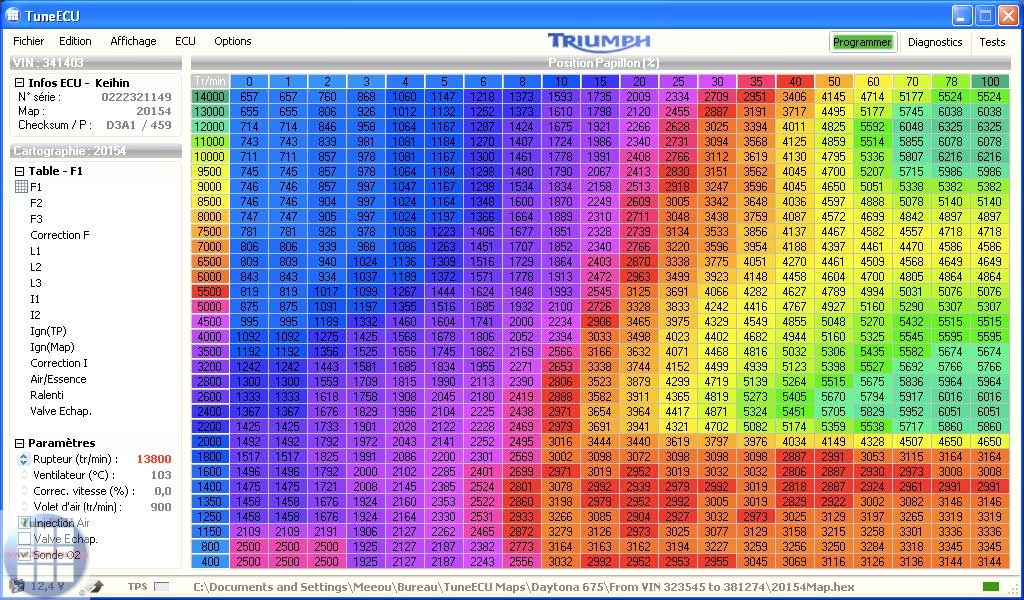1024x600 pixels.
Task: Adjust Volet d'air stepper arrows
Action: click(x=25, y=507)
